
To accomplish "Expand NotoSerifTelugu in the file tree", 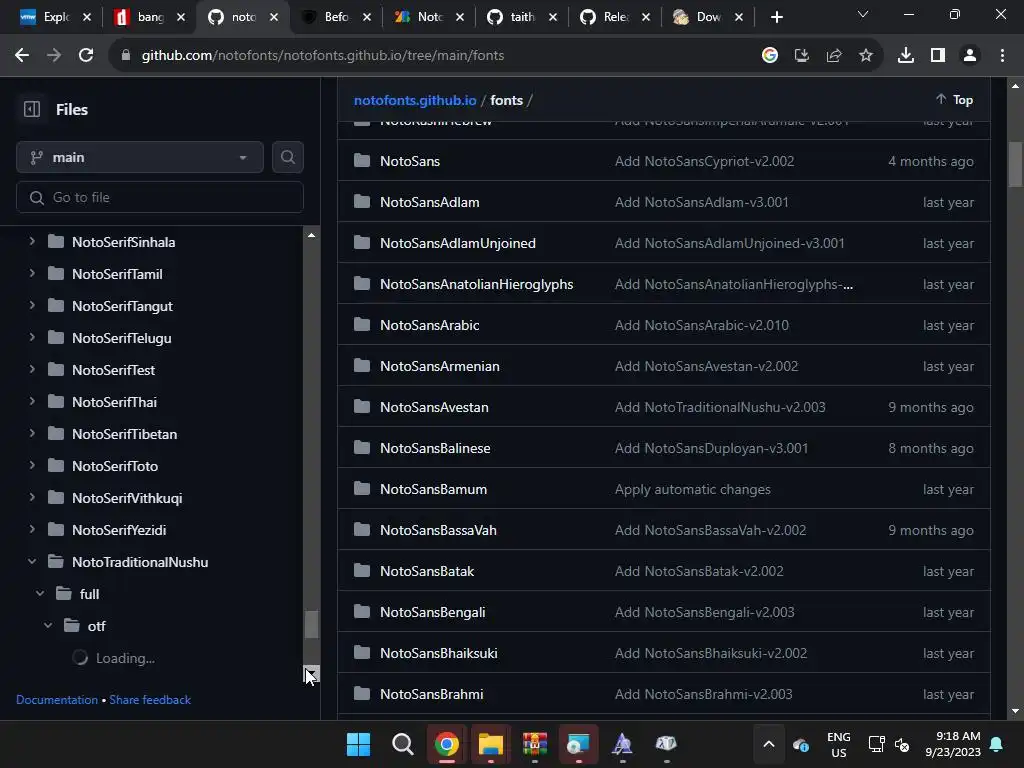I will (x=31, y=338).
